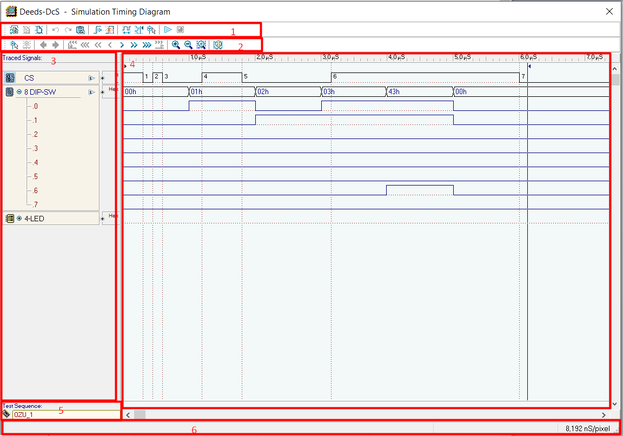The width and height of the screenshot is (623, 436).
Task: Click the 01h value on DIP-SW waveform
Action: click(x=196, y=92)
